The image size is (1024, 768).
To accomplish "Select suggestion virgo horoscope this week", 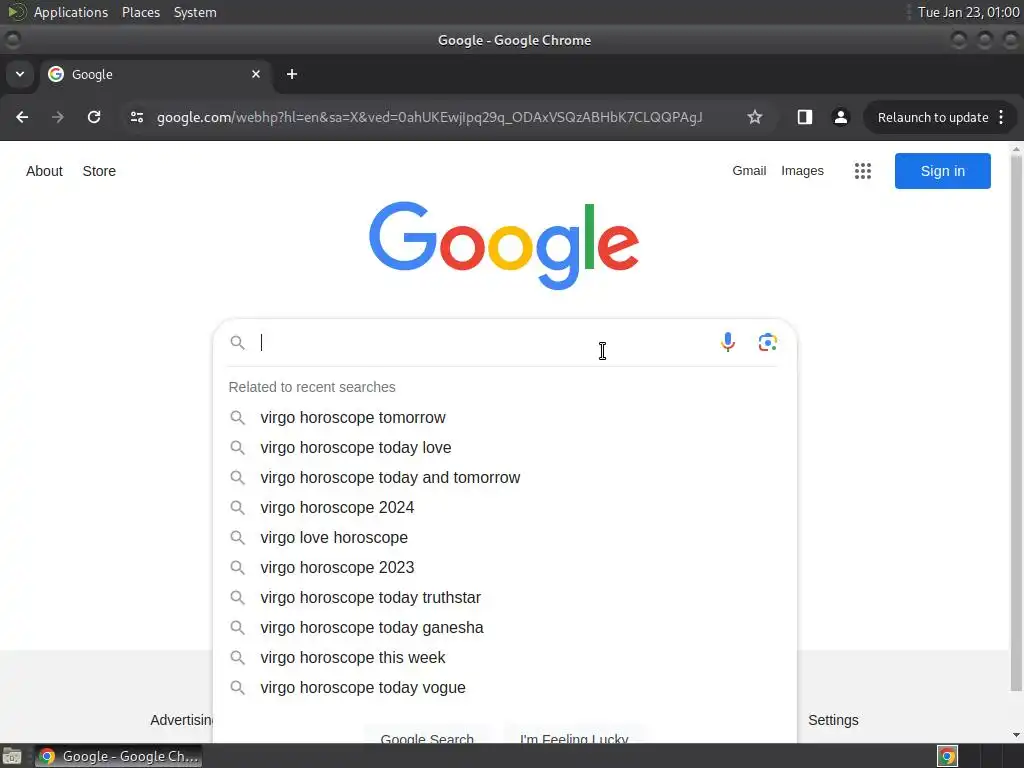I will coord(504,658).
